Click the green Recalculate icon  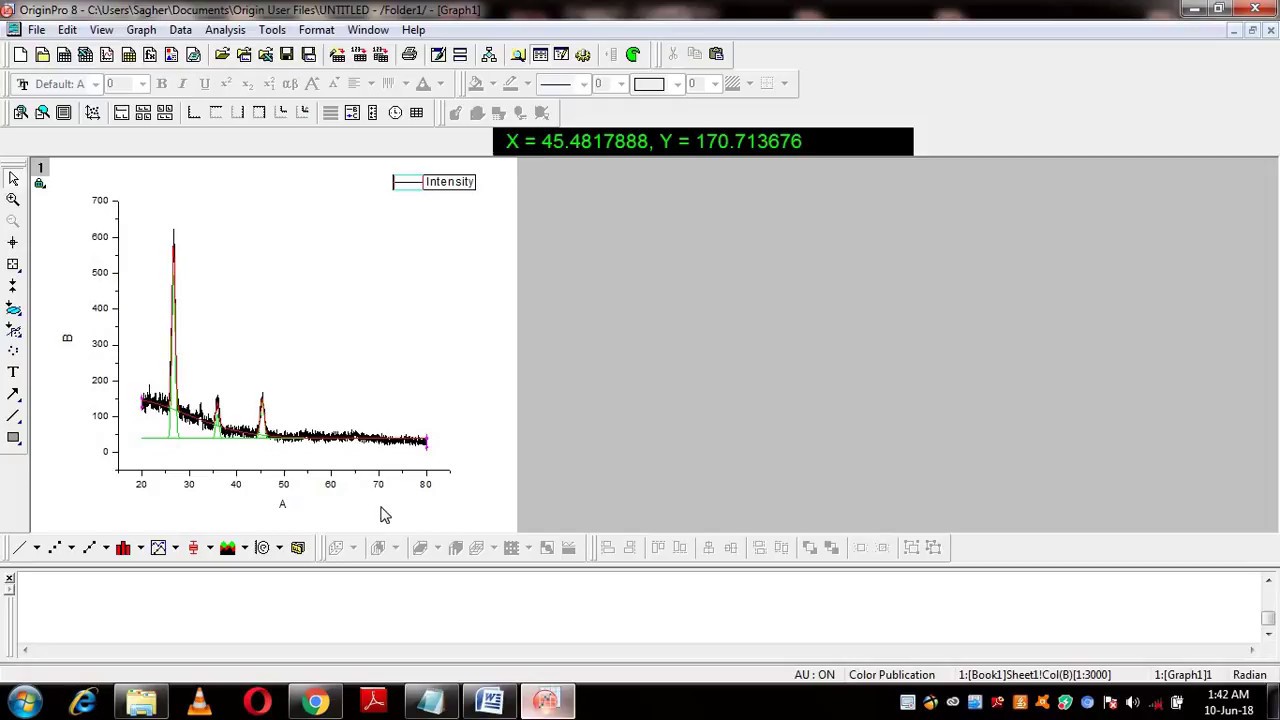633,54
